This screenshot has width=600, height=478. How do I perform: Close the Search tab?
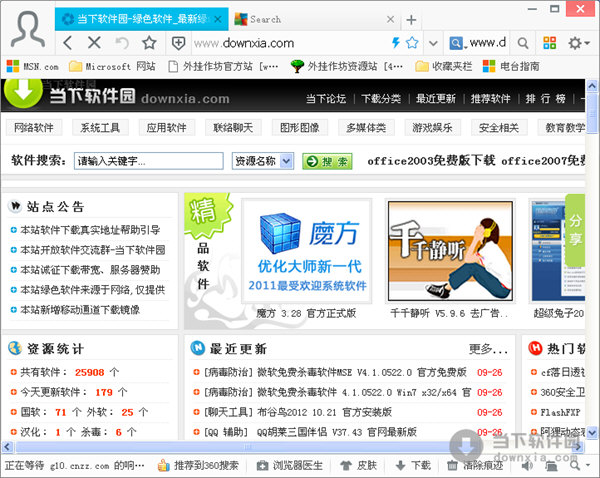pyautogui.click(x=390, y=19)
